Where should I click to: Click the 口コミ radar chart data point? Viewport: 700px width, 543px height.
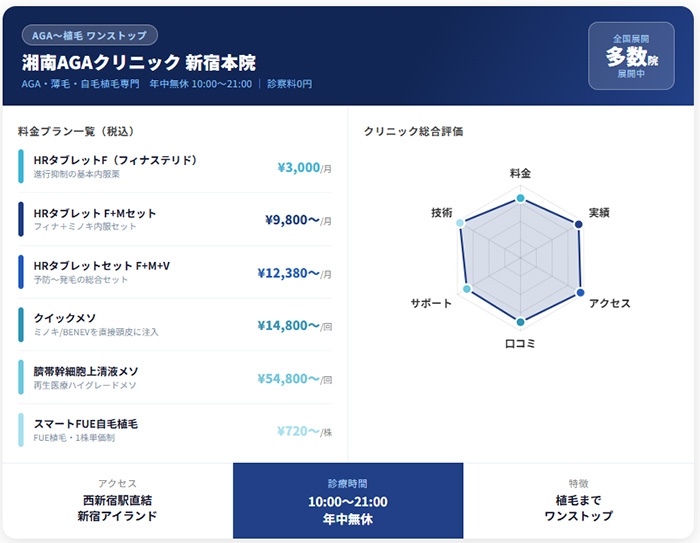(x=520, y=322)
